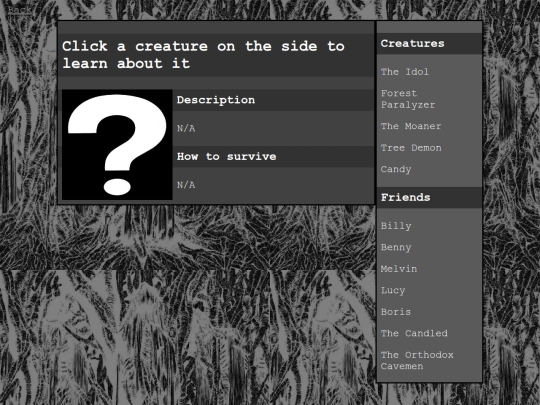Show info about Melvin

pyautogui.click(x=399, y=269)
